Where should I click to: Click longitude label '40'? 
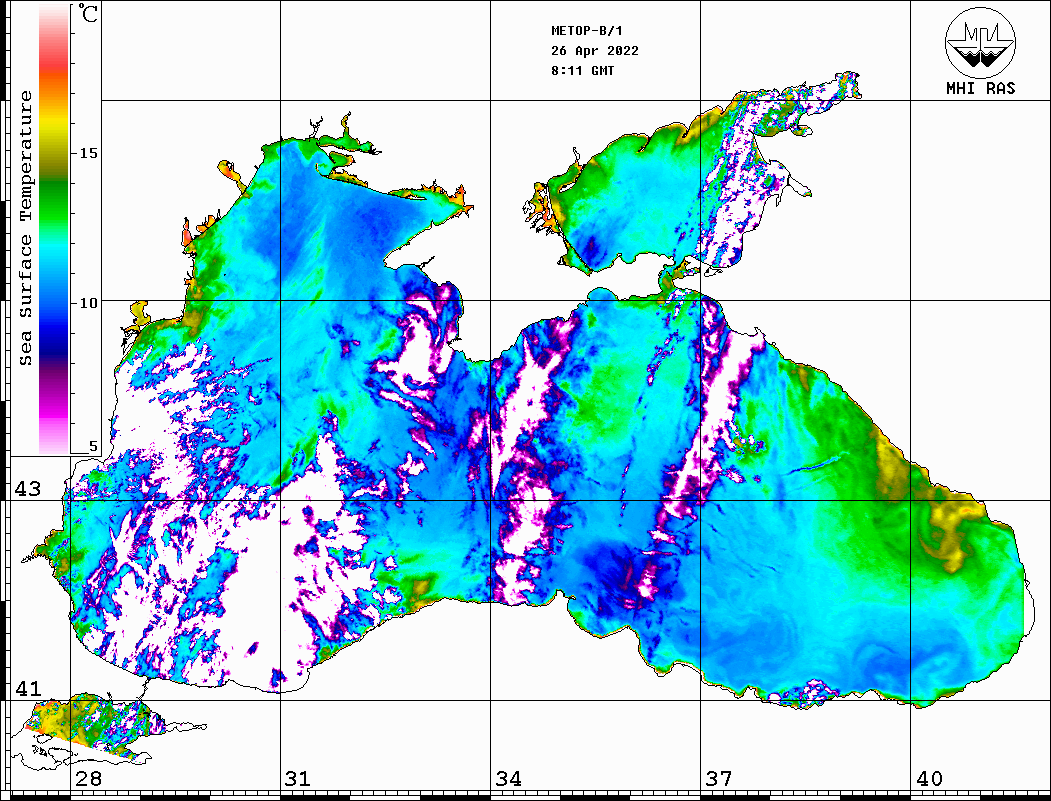point(929,779)
